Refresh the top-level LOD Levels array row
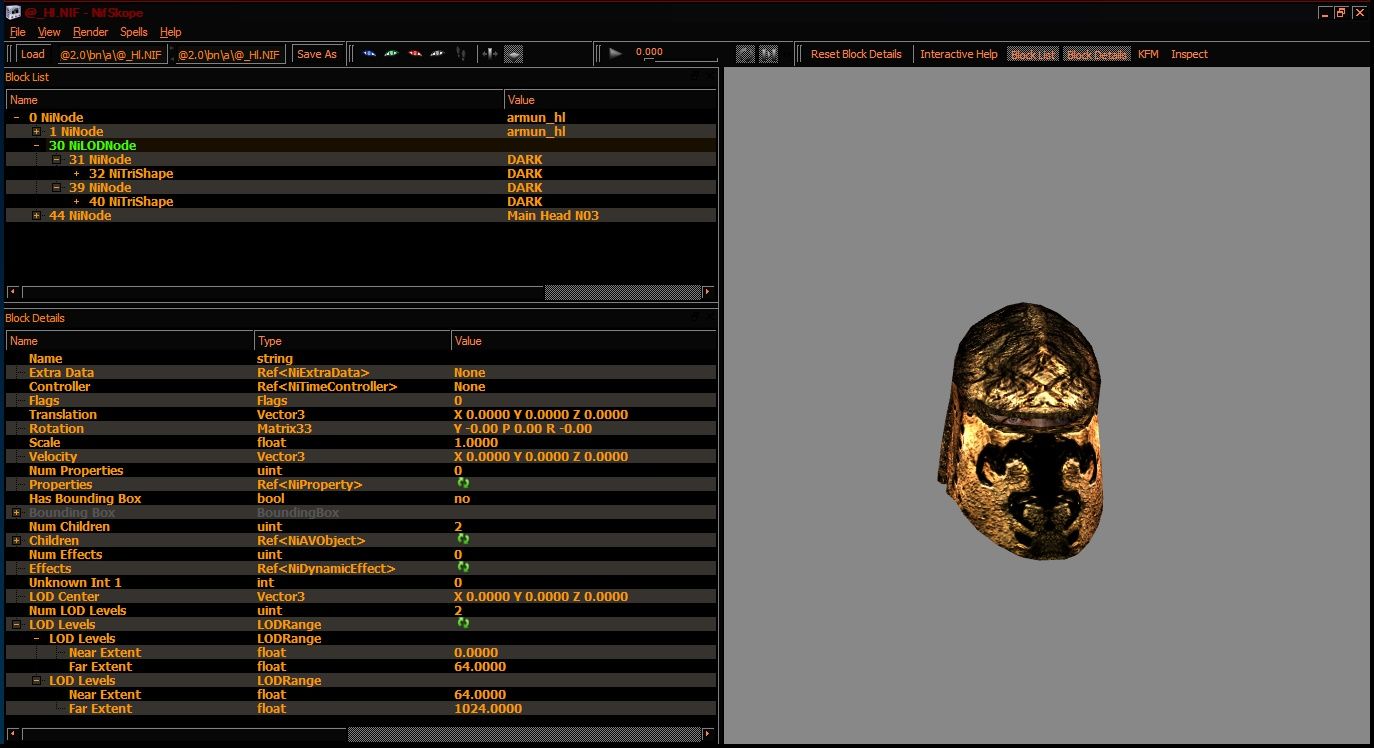 coord(464,624)
